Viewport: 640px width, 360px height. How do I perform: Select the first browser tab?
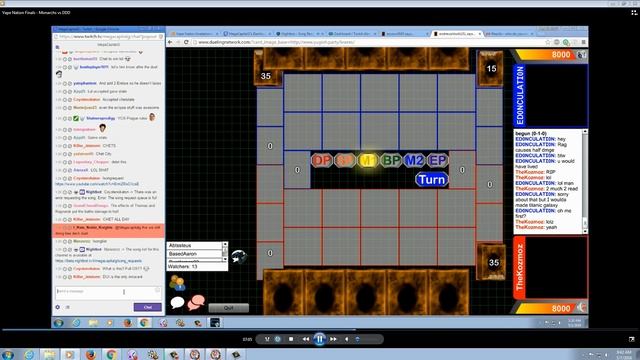pos(194,33)
